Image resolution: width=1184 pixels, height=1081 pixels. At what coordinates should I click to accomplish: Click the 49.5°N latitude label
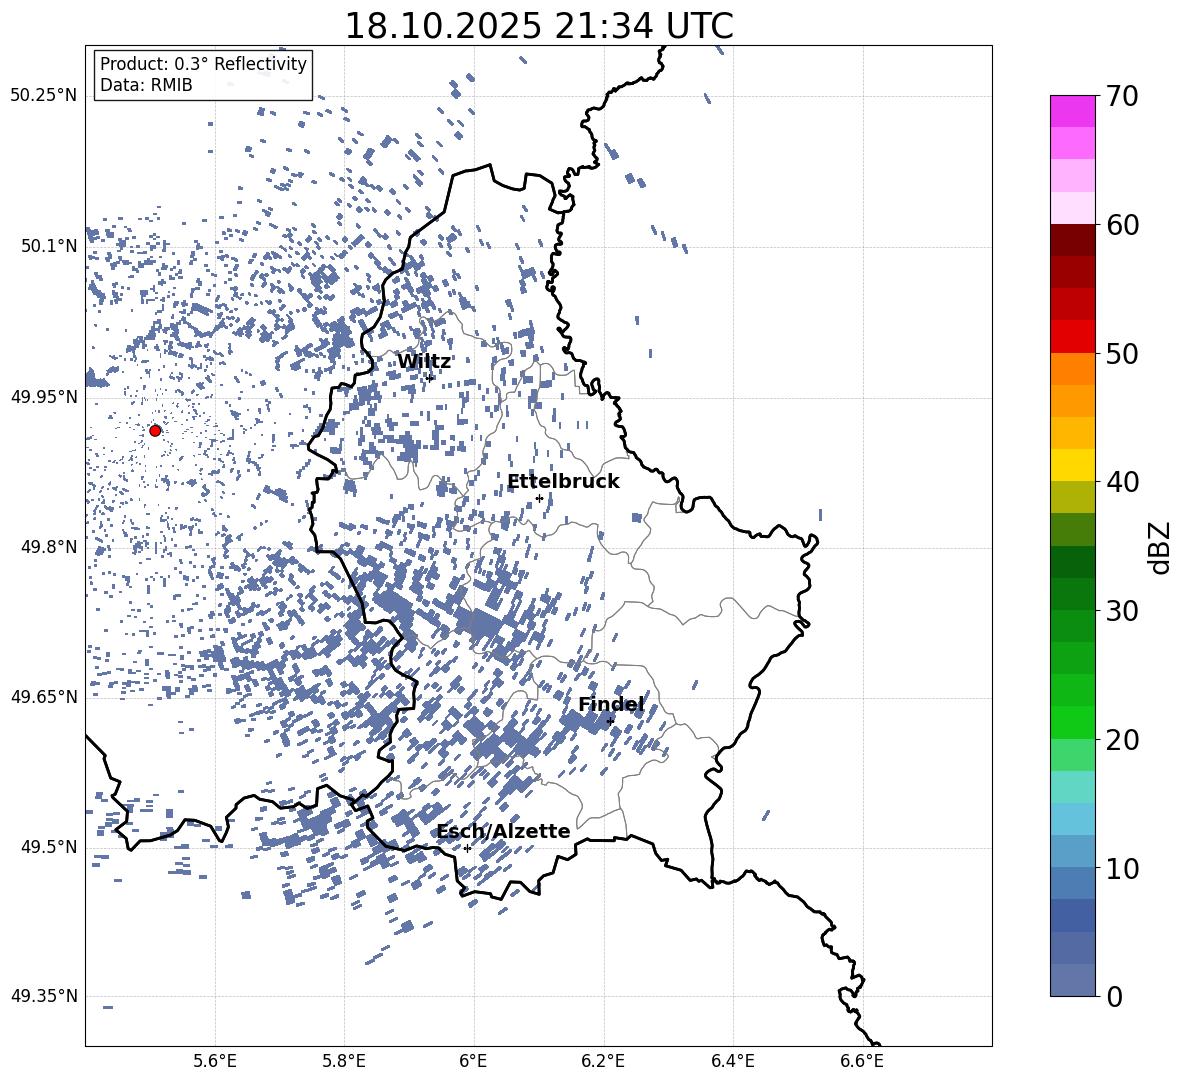[50, 847]
